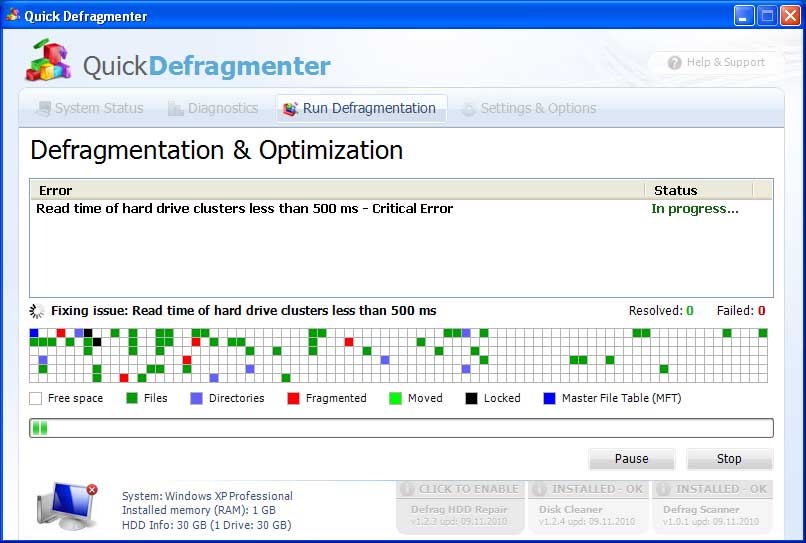Image resolution: width=806 pixels, height=543 pixels.
Task: Select the Critical Error row in list
Action: pyautogui.click(x=401, y=209)
